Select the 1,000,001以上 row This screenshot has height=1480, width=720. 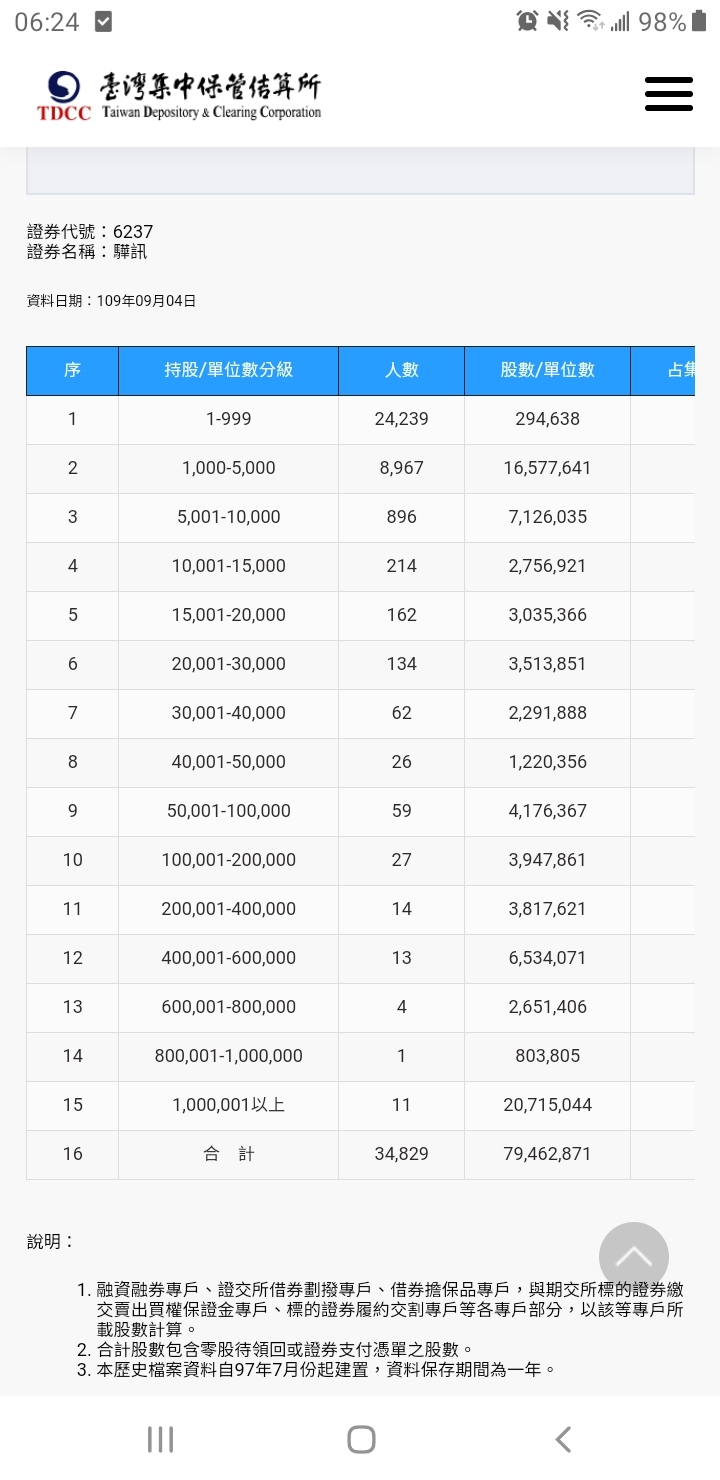(x=228, y=1105)
